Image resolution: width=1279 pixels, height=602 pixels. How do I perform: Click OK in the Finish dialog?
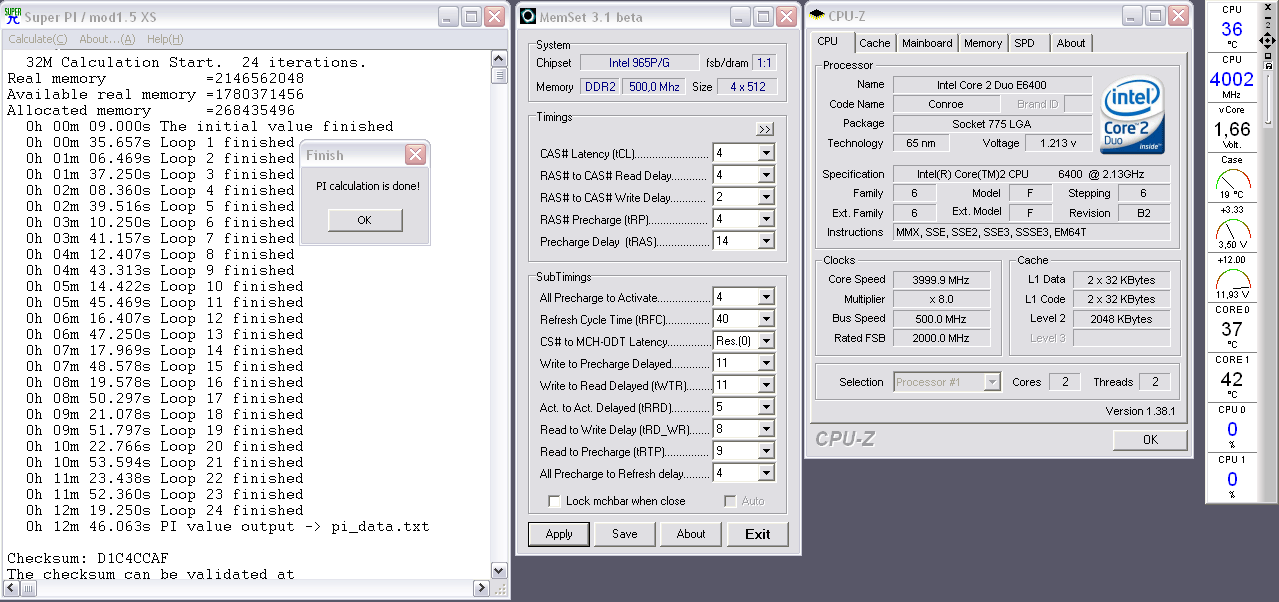(x=365, y=220)
